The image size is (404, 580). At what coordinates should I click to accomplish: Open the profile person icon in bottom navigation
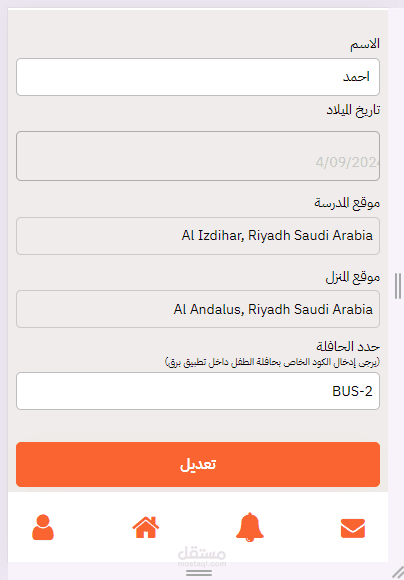click(x=43, y=527)
